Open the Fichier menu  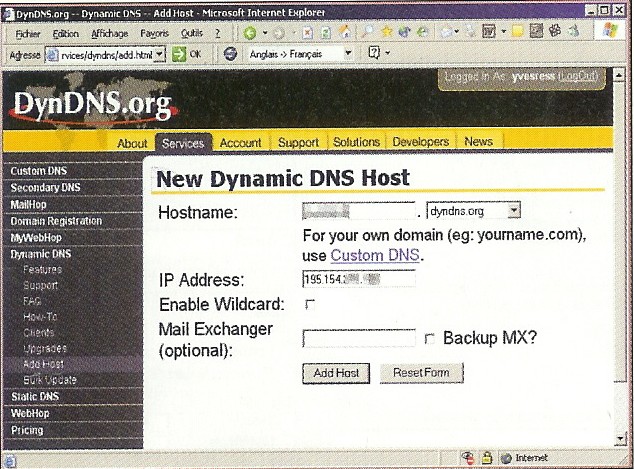pos(27,34)
